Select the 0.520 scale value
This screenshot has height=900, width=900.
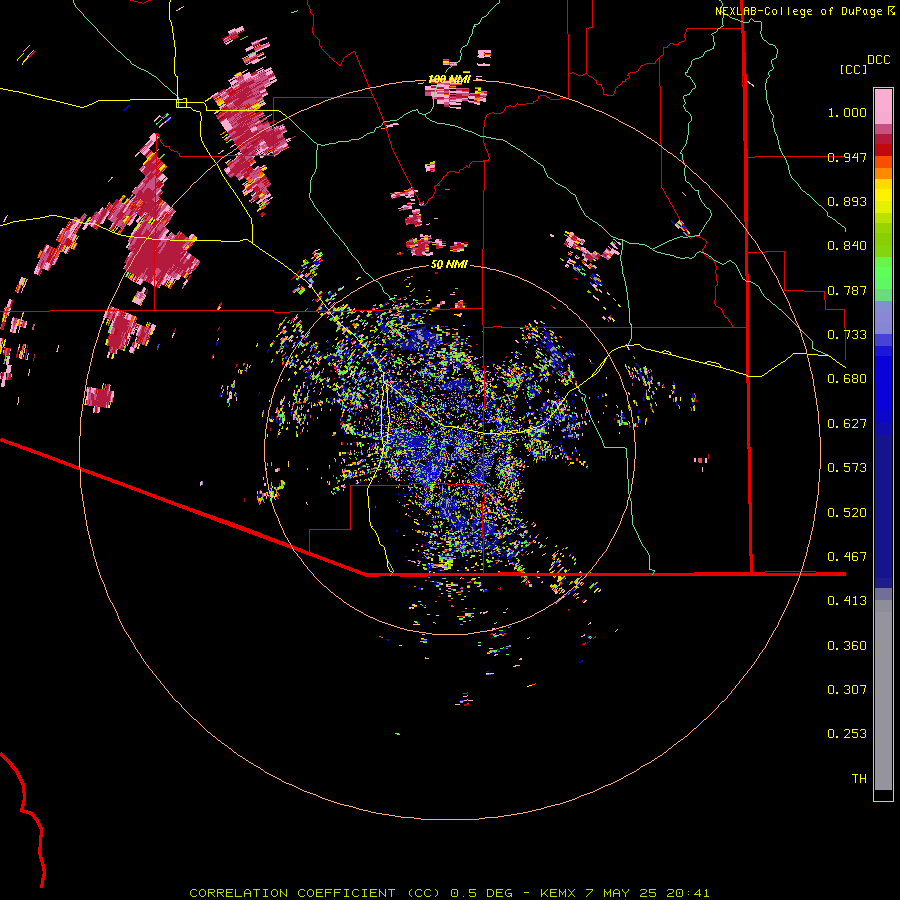coord(847,513)
